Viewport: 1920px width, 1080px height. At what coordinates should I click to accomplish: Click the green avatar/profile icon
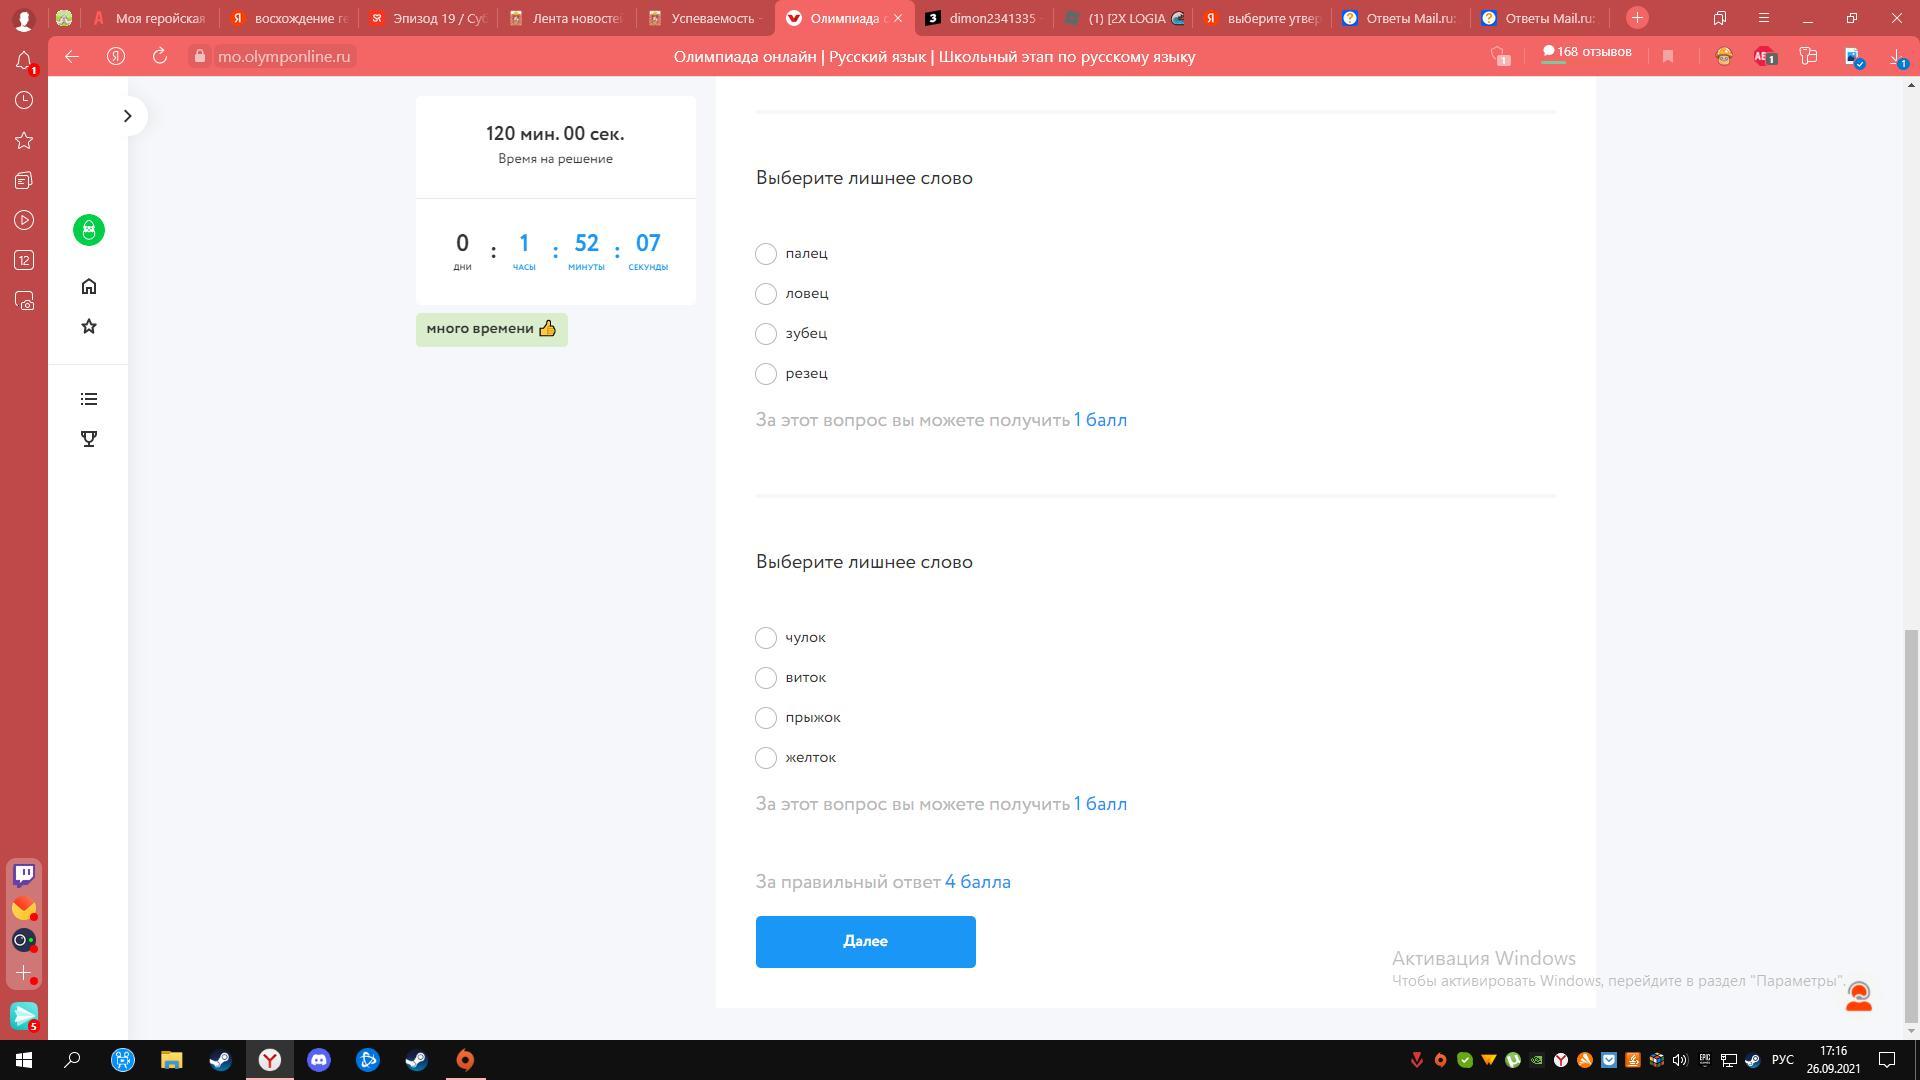[x=87, y=229]
